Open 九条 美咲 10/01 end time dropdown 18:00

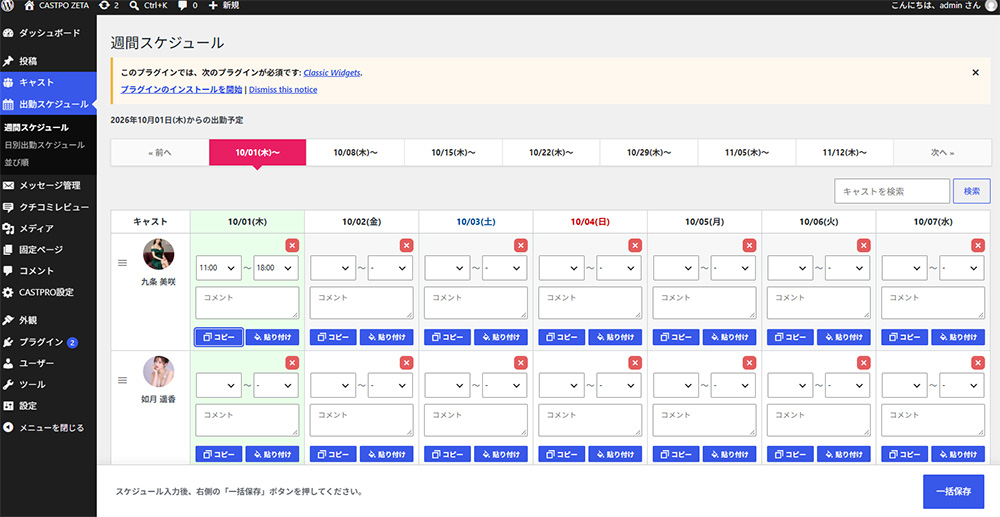(x=276, y=268)
